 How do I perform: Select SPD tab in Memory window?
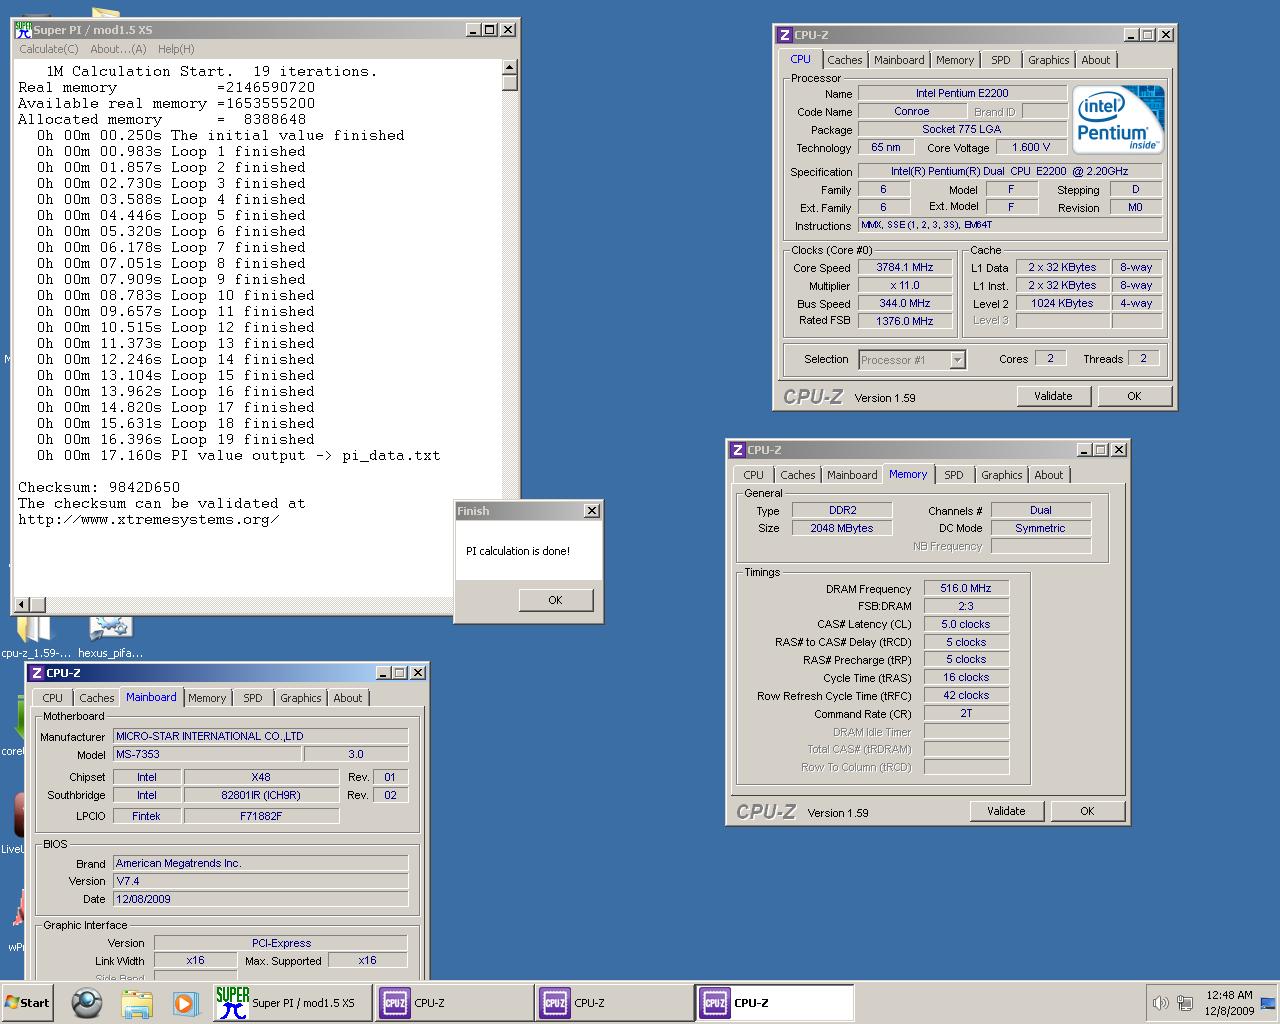click(954, 475)
